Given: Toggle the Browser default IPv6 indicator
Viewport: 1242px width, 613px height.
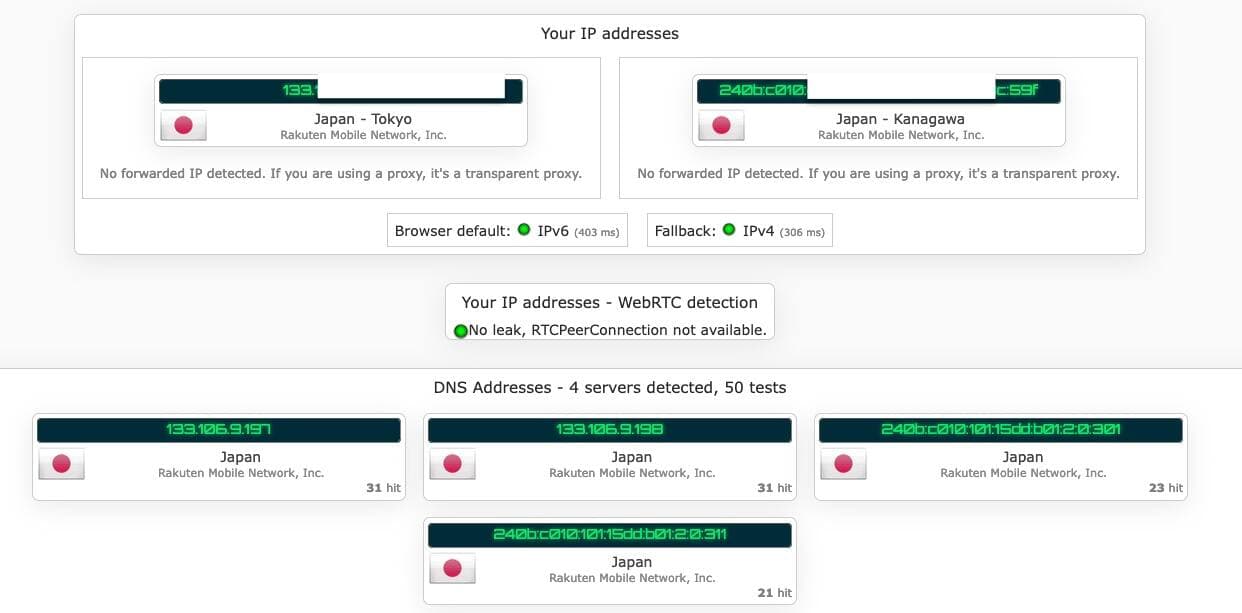Looking at the screenshot, I should [524, 230].
